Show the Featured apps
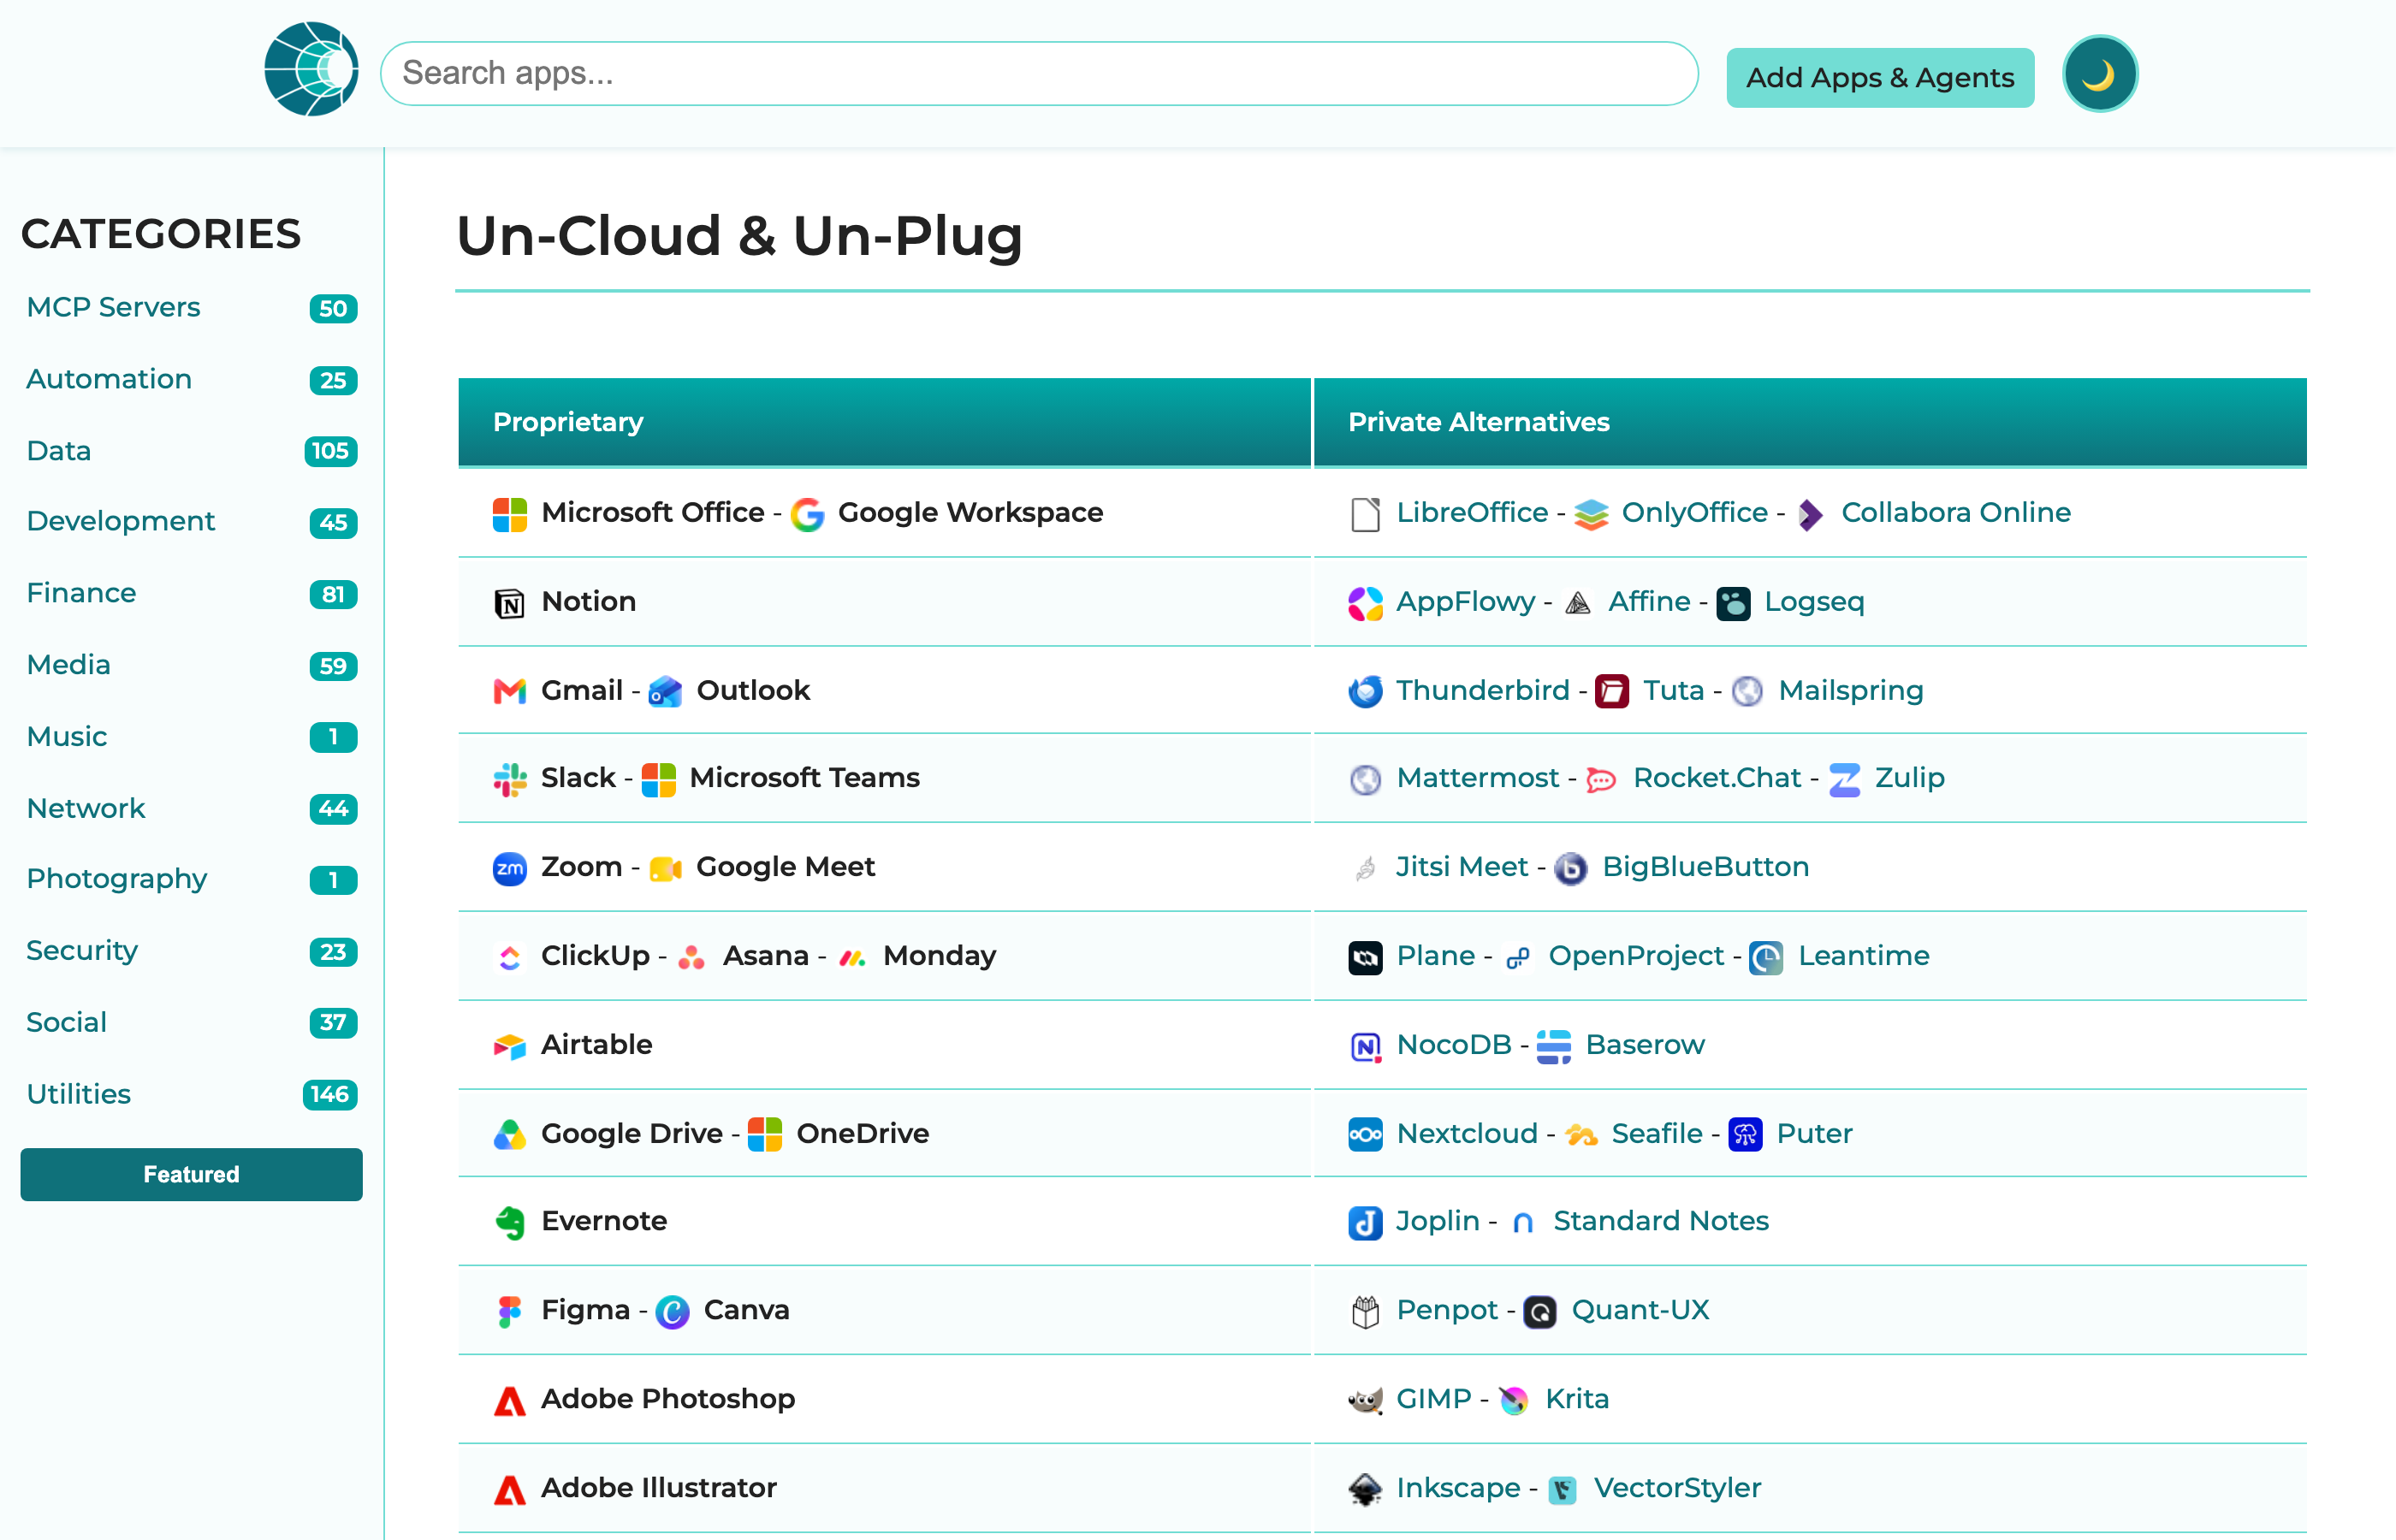2396x1540 pixels. point(191,1174)
